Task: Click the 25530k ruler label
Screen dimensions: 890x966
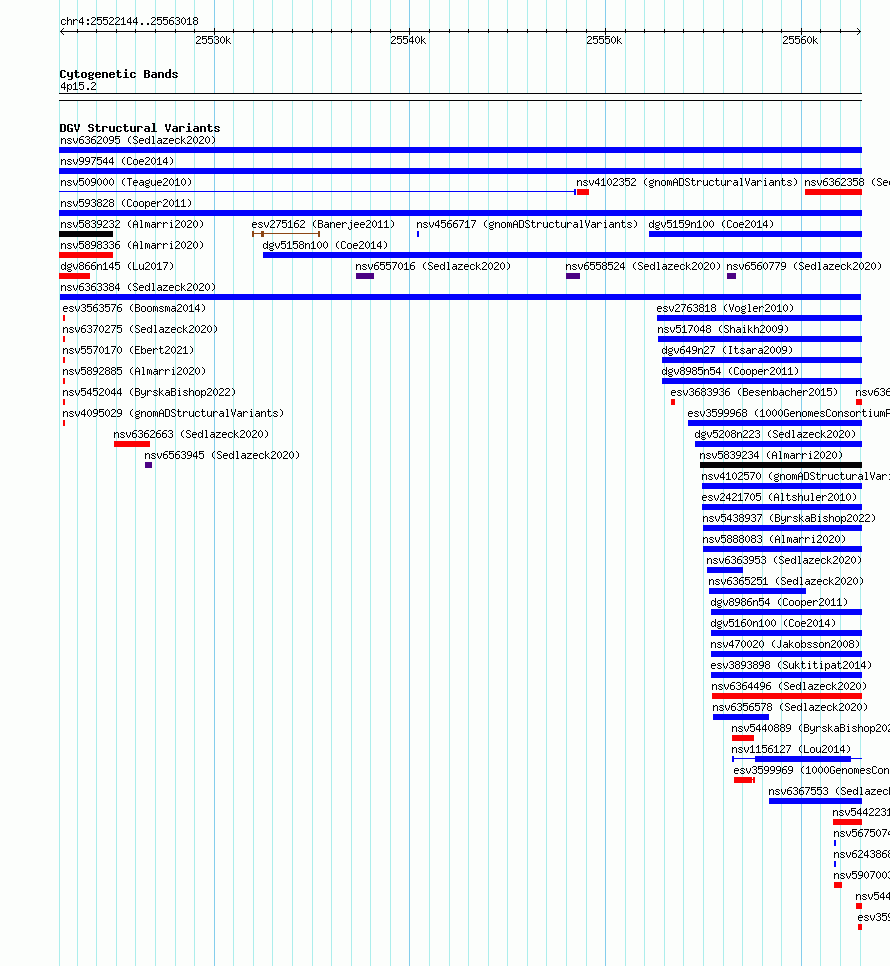Action: click(213, 41)
